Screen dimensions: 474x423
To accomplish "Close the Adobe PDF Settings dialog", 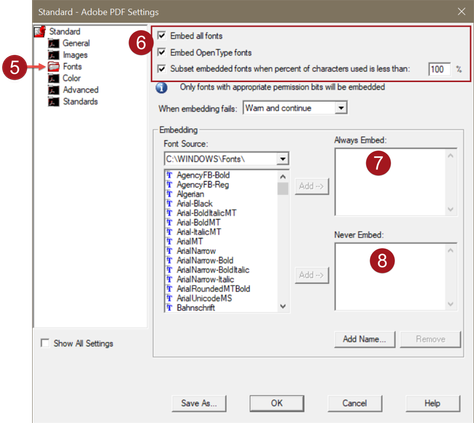I will point(461,12).
